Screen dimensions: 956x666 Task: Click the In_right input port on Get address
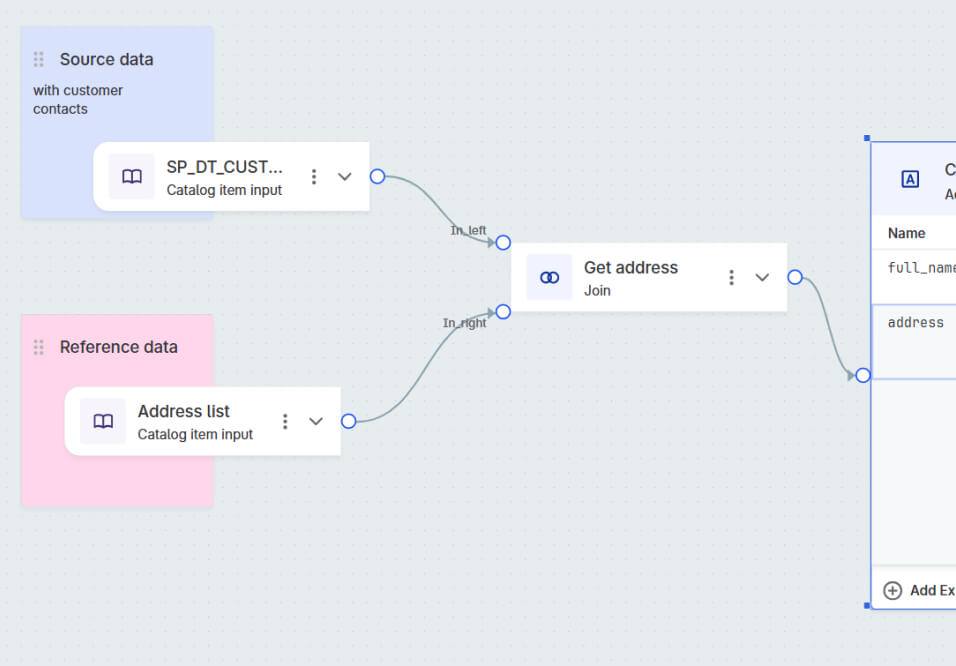point(503,311)
